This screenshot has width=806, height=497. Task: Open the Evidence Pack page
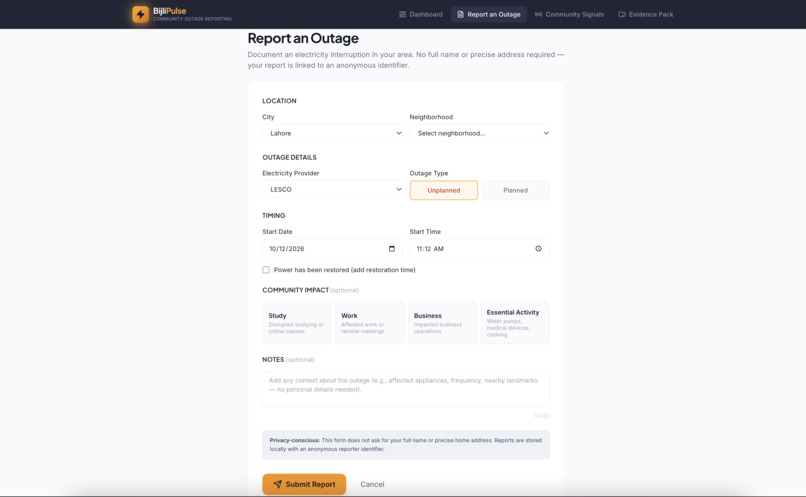coord(646,14)
